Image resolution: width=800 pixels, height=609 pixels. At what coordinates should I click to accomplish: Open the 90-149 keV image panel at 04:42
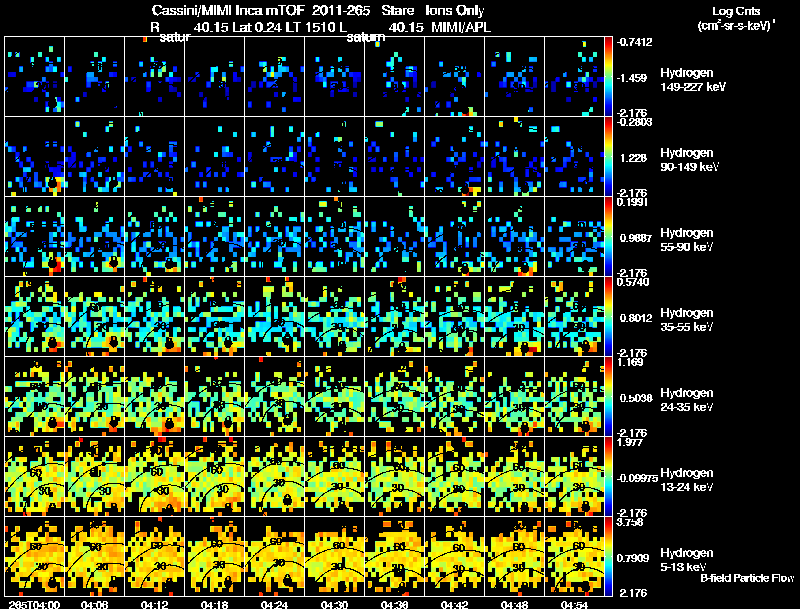pyautogui.click(x=454, y=156)
